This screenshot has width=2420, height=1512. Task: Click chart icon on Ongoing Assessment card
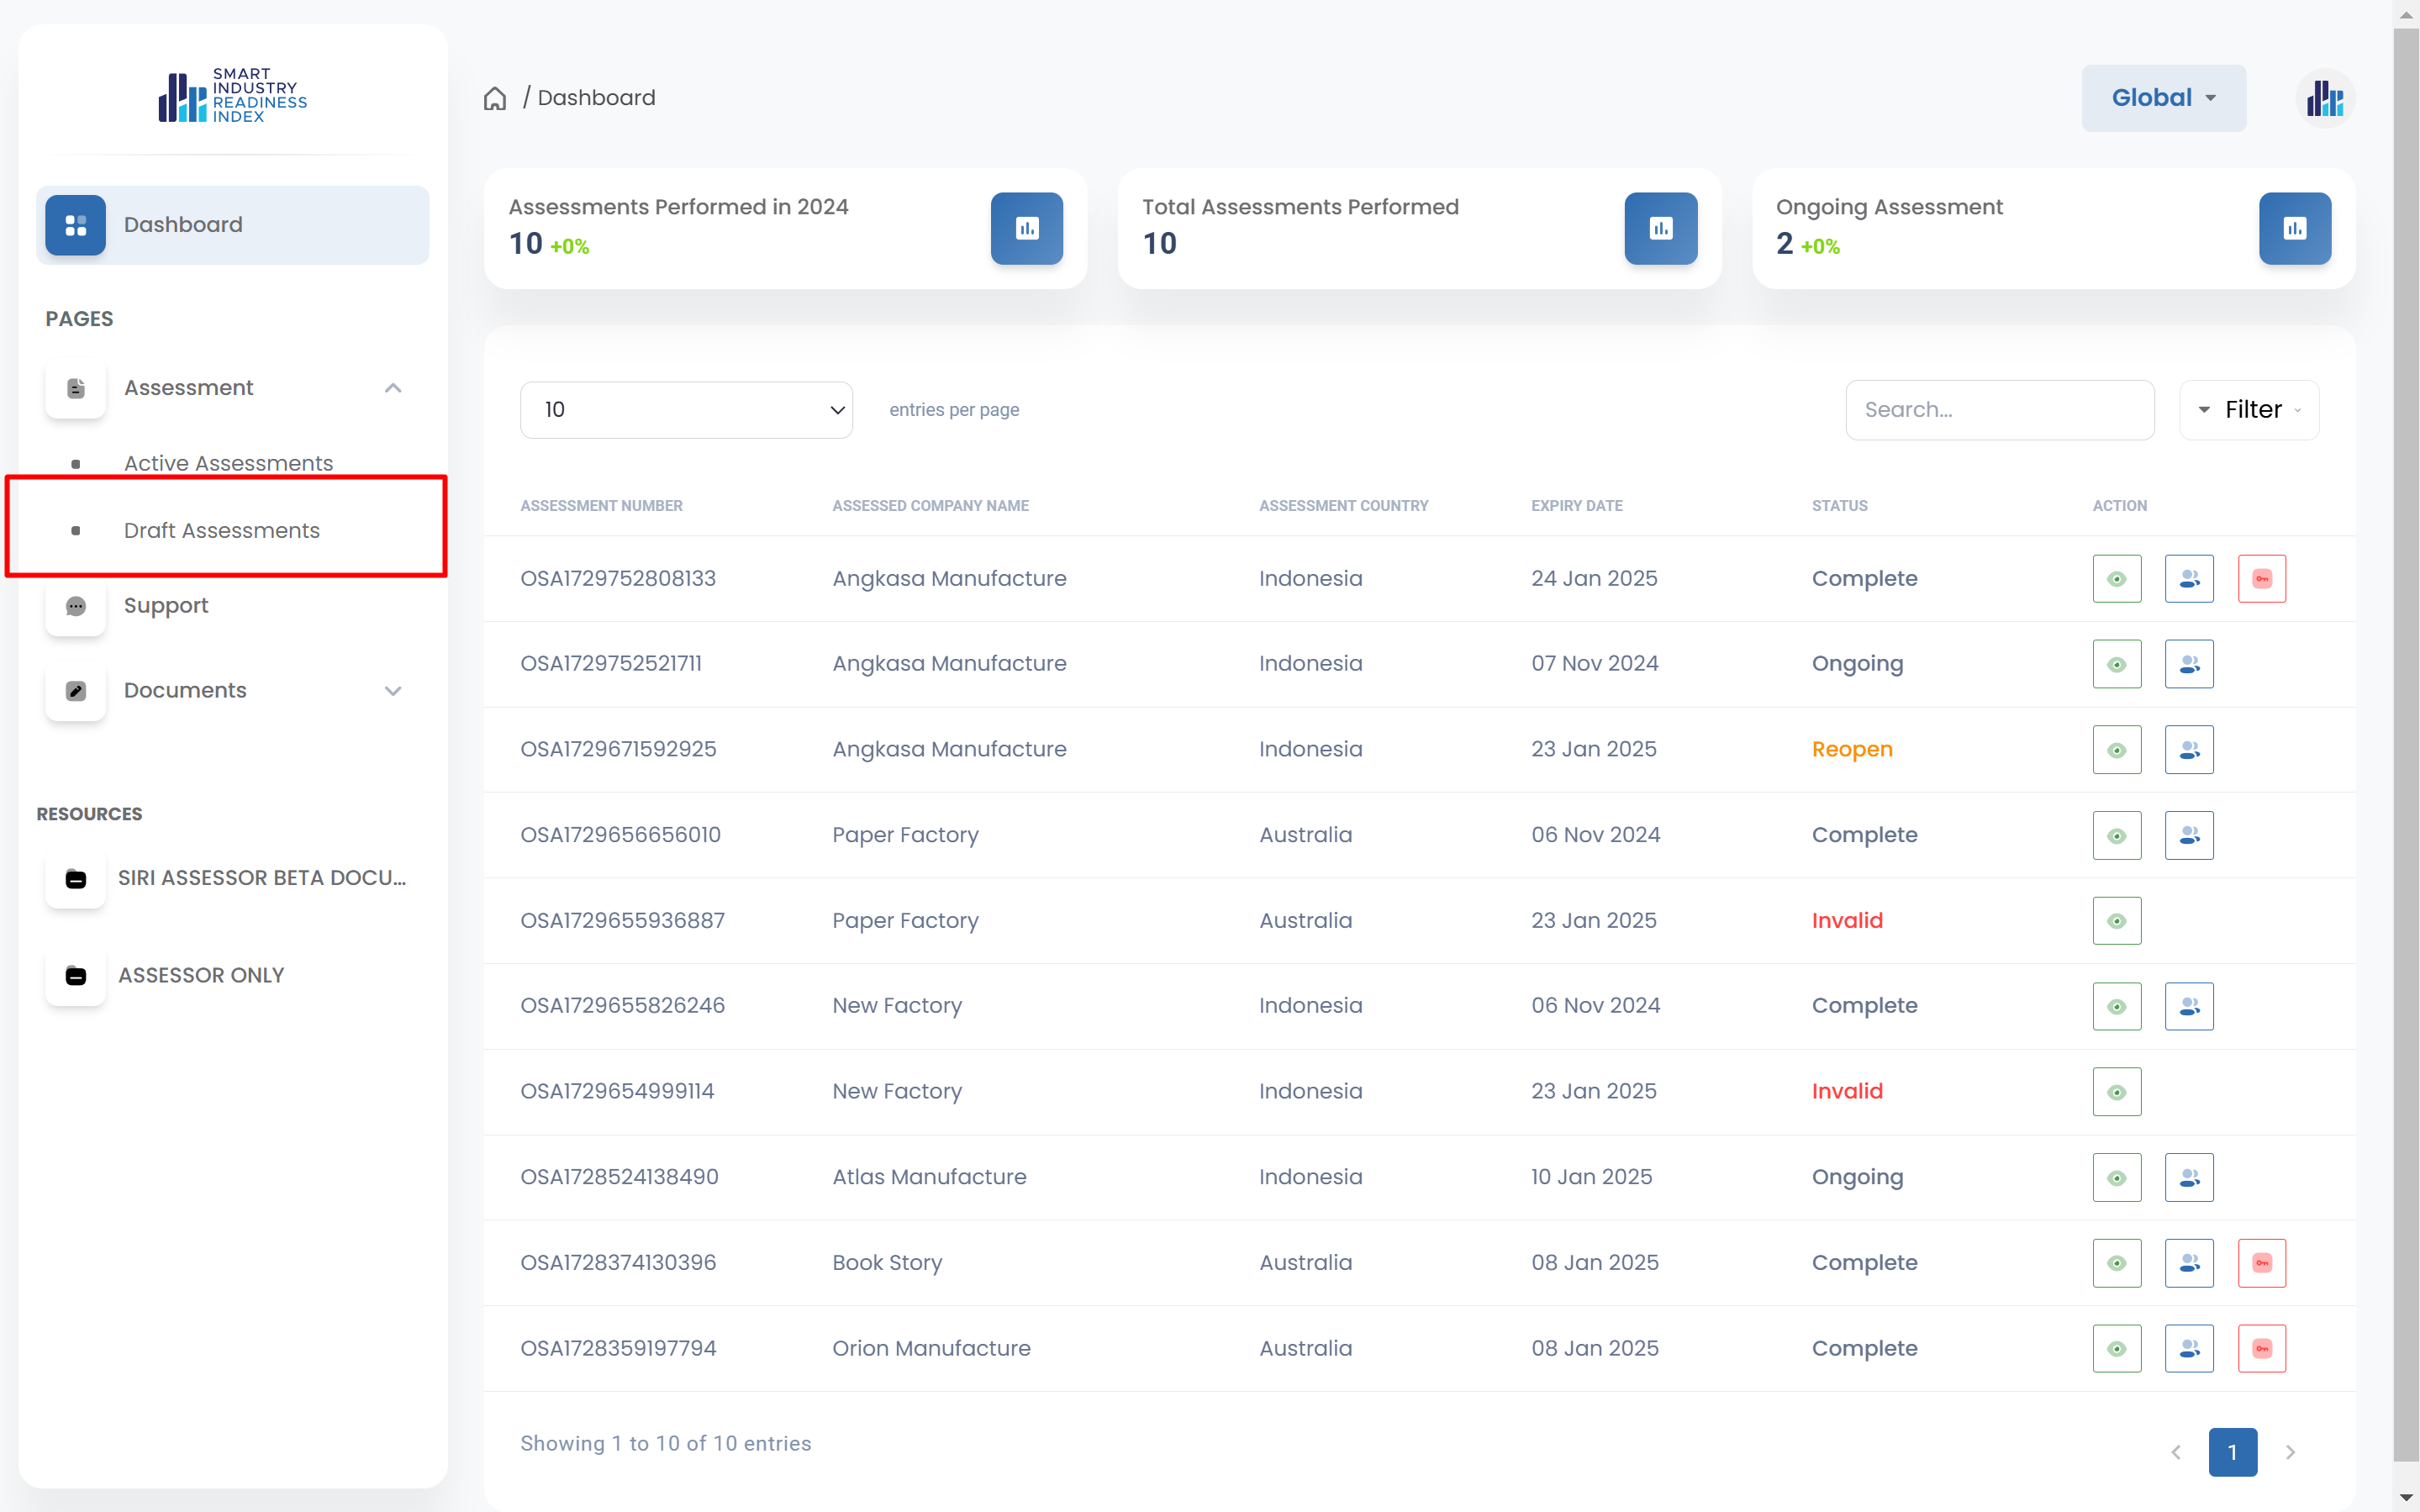pos(2294,228)
